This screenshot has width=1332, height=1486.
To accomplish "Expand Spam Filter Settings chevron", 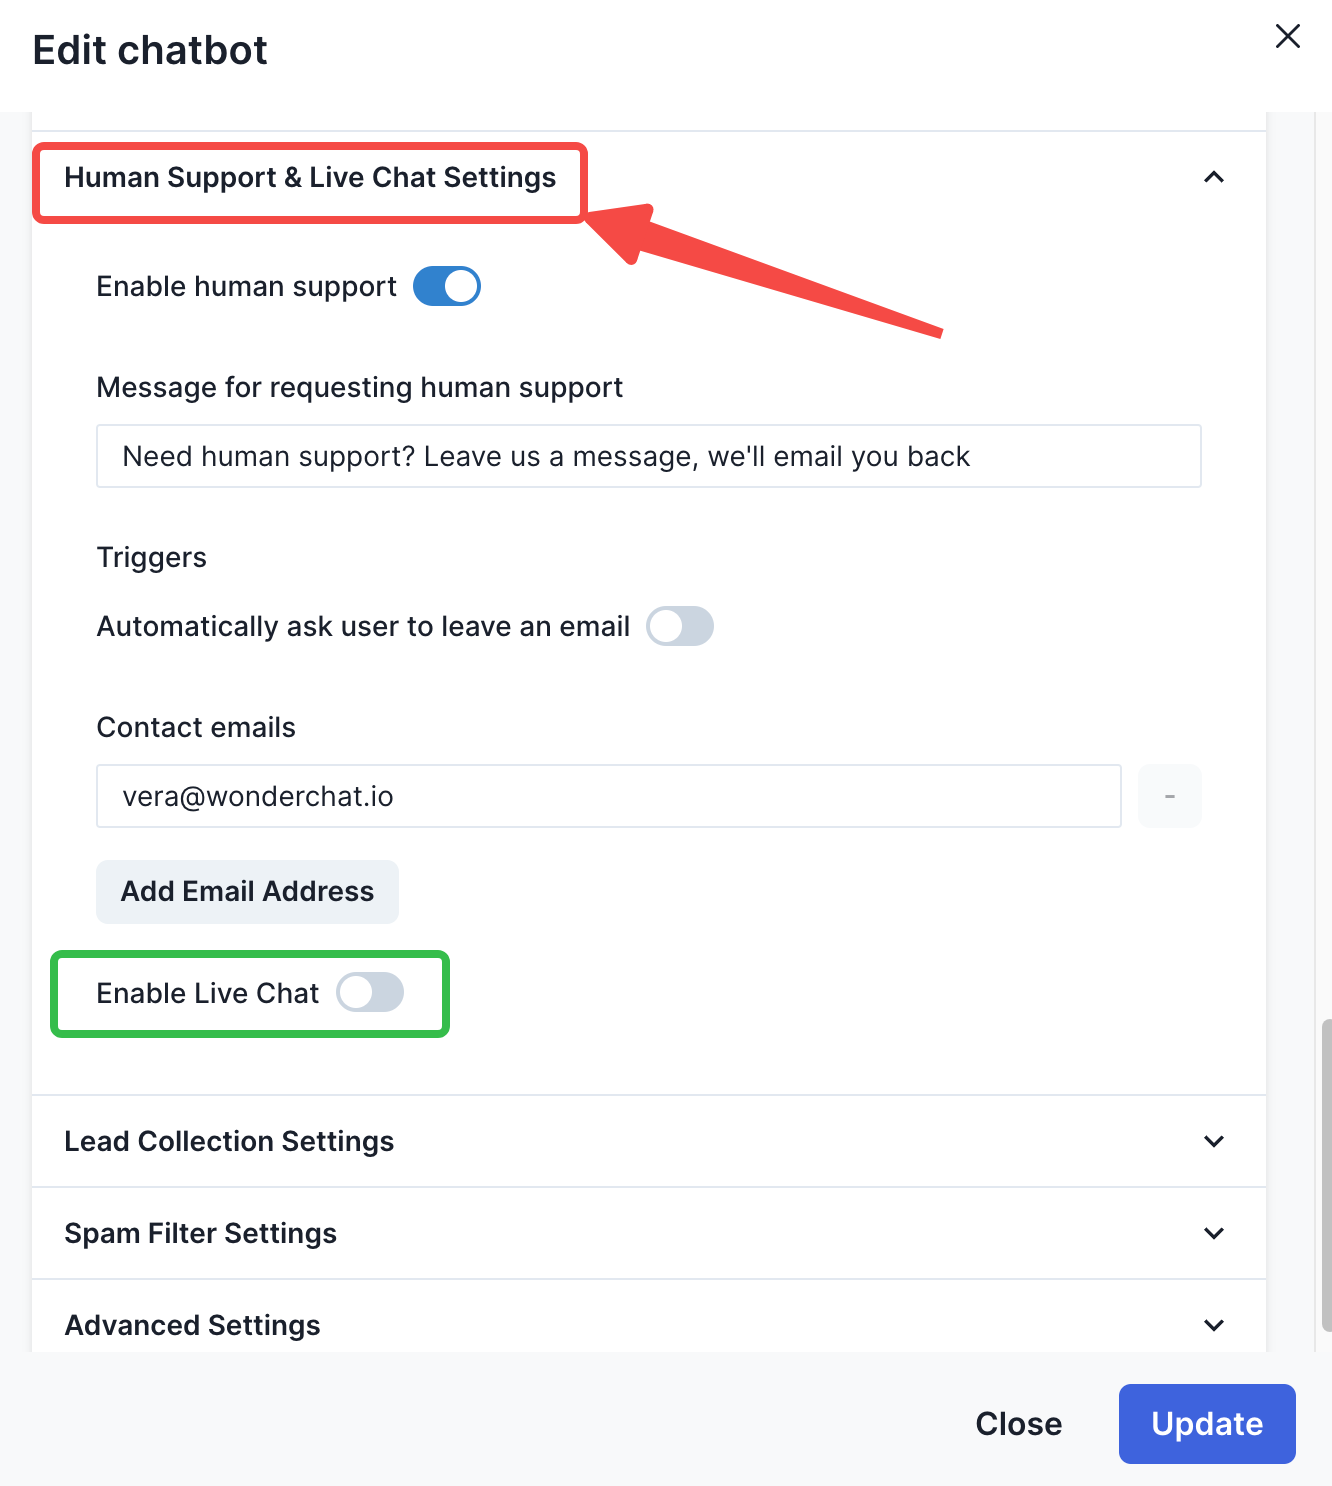I will pos(1214,1233).
